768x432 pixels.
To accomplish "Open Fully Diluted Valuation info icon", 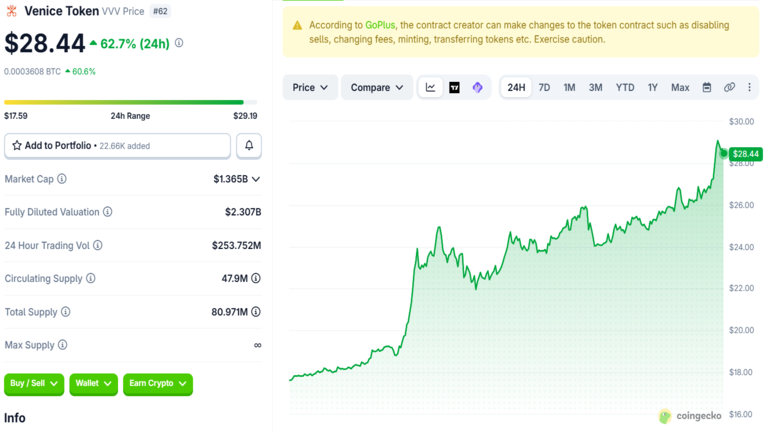I will pos(108,212).
